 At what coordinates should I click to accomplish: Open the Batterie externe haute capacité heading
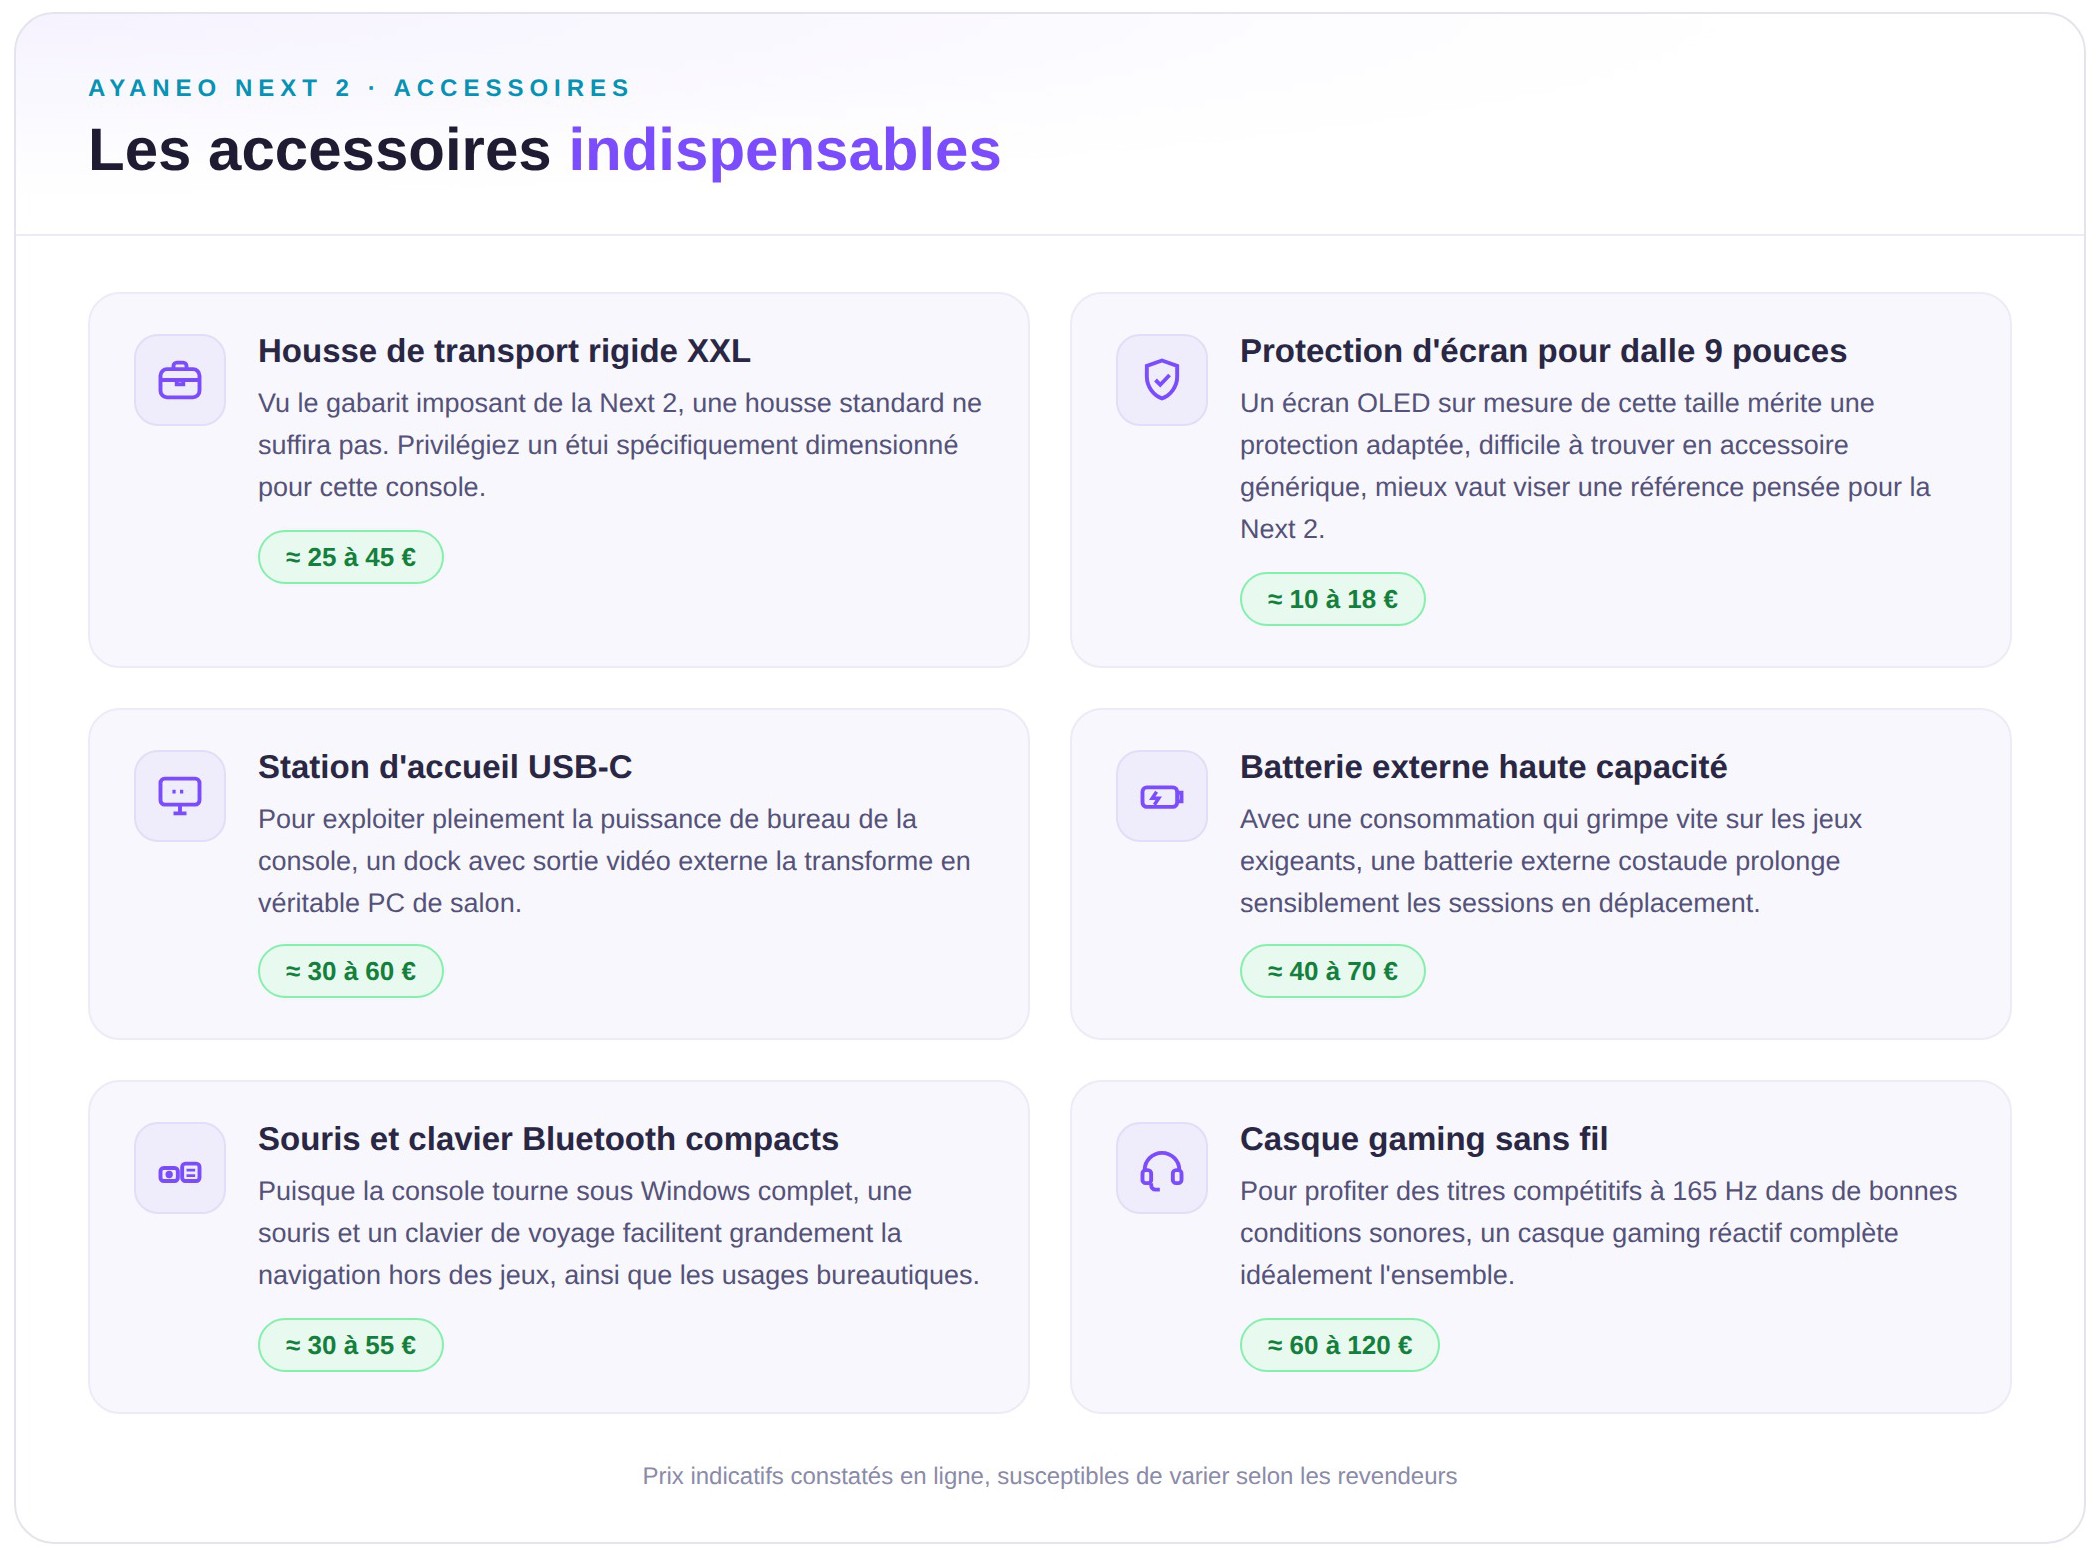1483,767
